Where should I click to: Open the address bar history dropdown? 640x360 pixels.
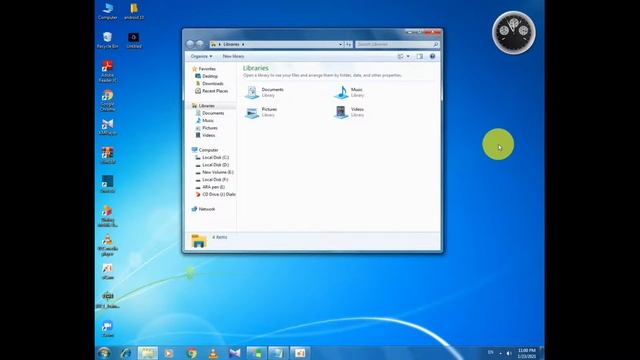coord(340,44)
